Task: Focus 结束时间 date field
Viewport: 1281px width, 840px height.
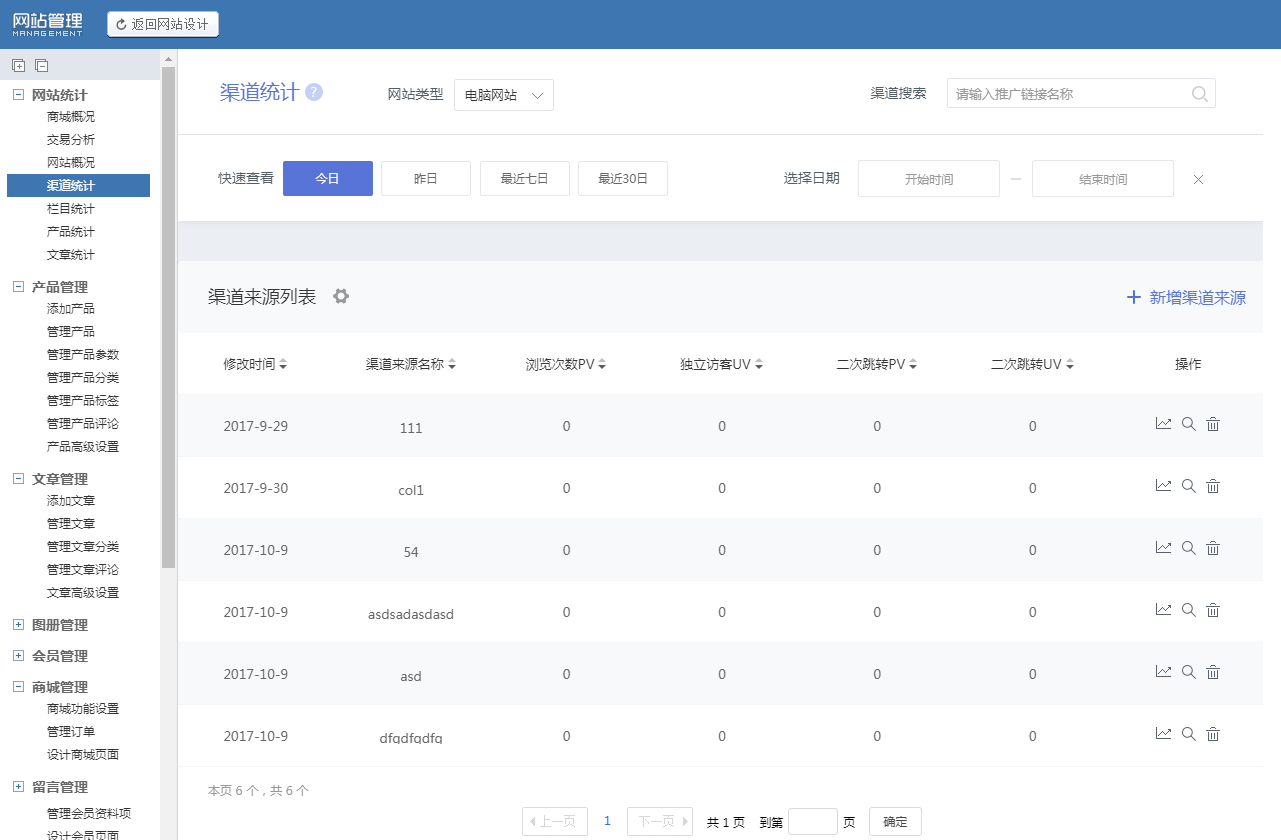Action: [x=1103, y=179]
